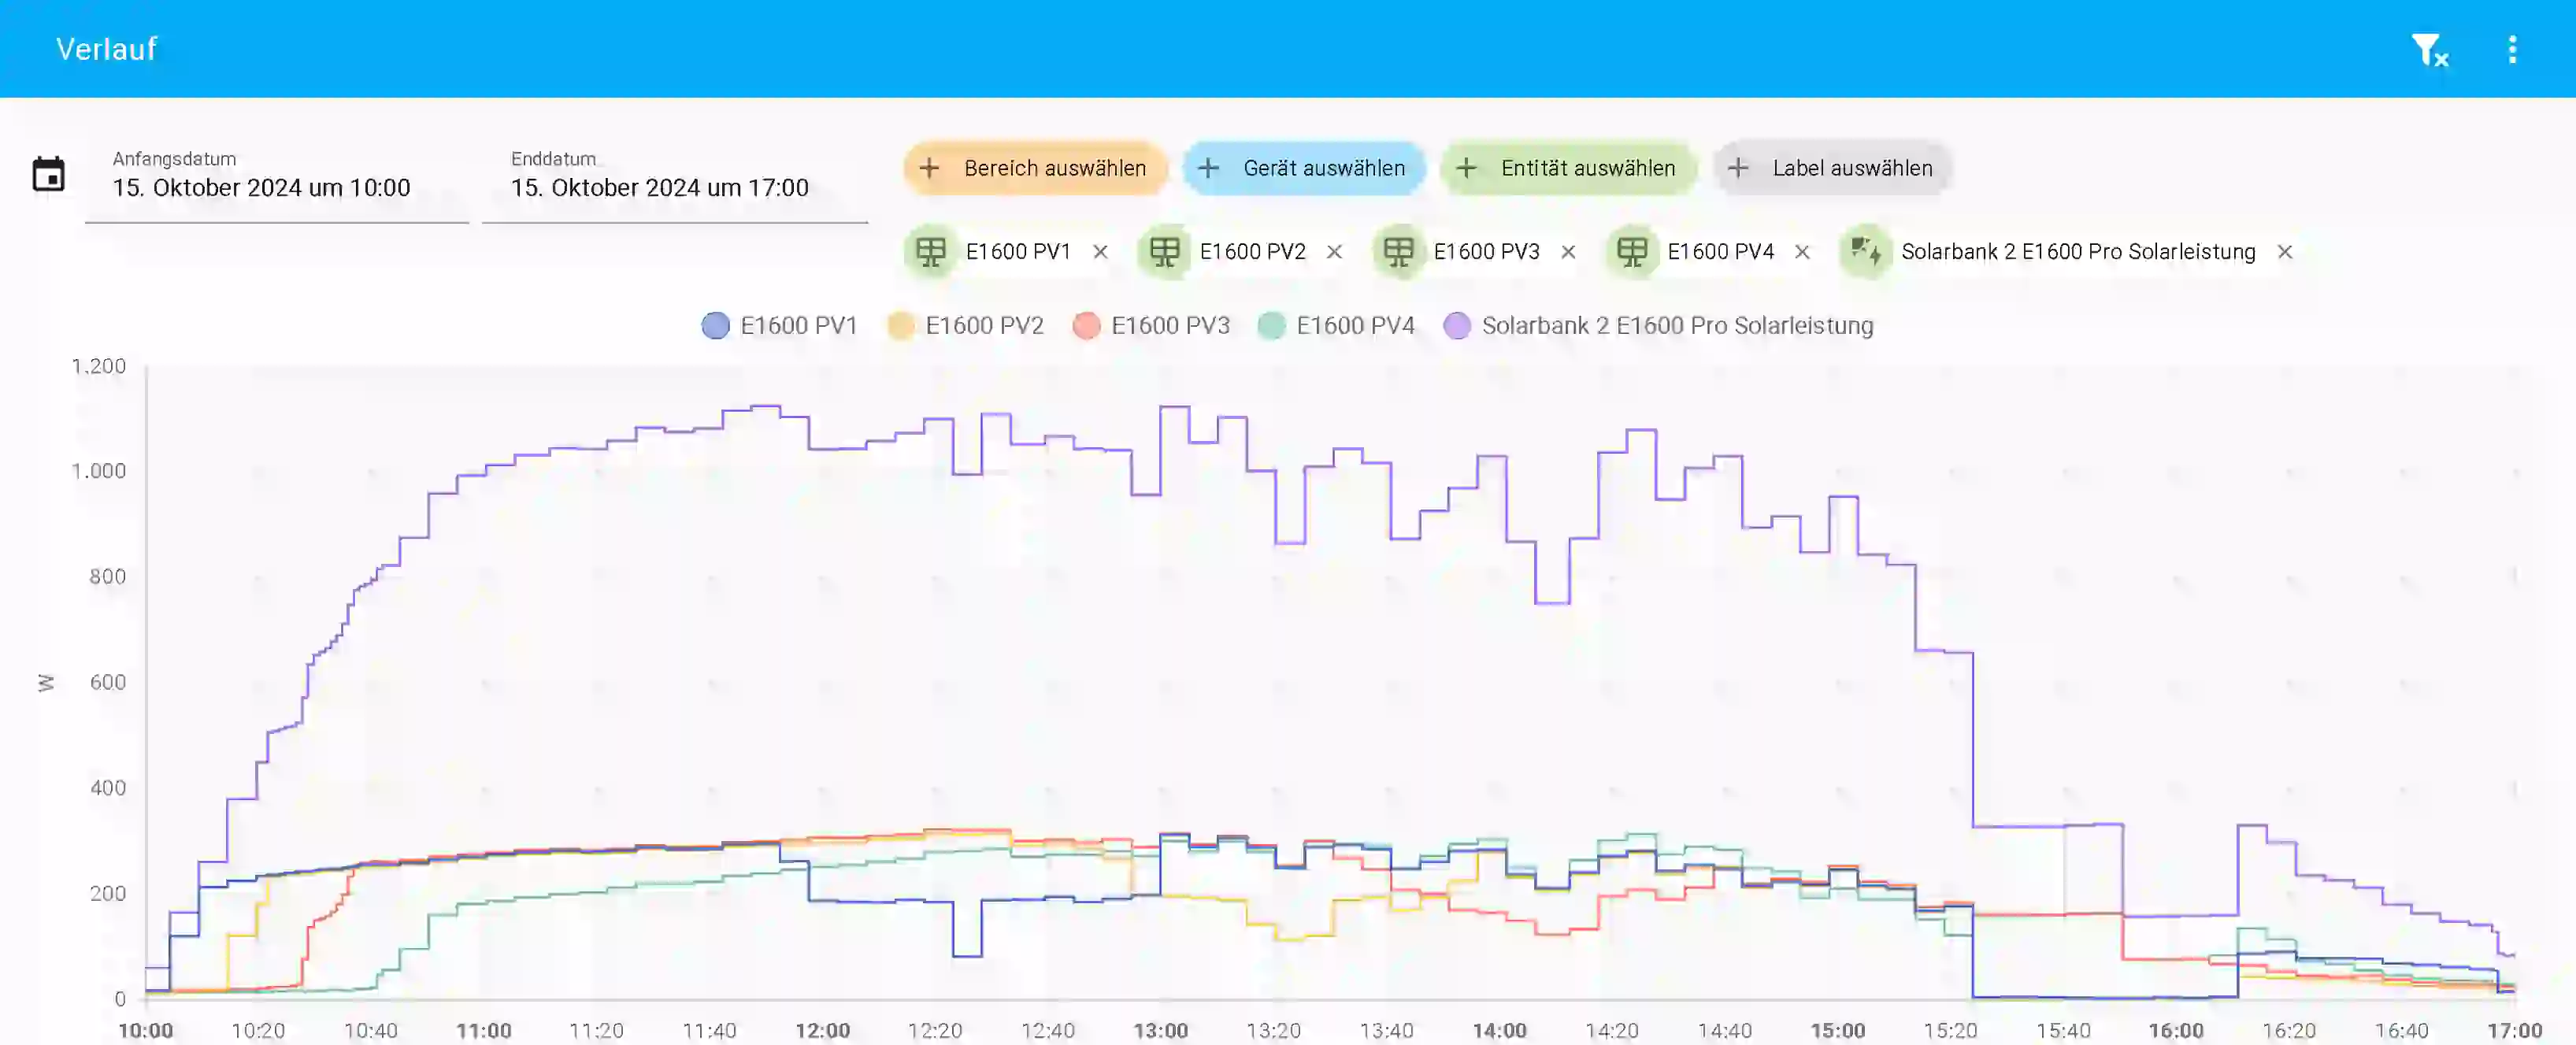Click the E1600 PV4 chip label

[1720, 252]
